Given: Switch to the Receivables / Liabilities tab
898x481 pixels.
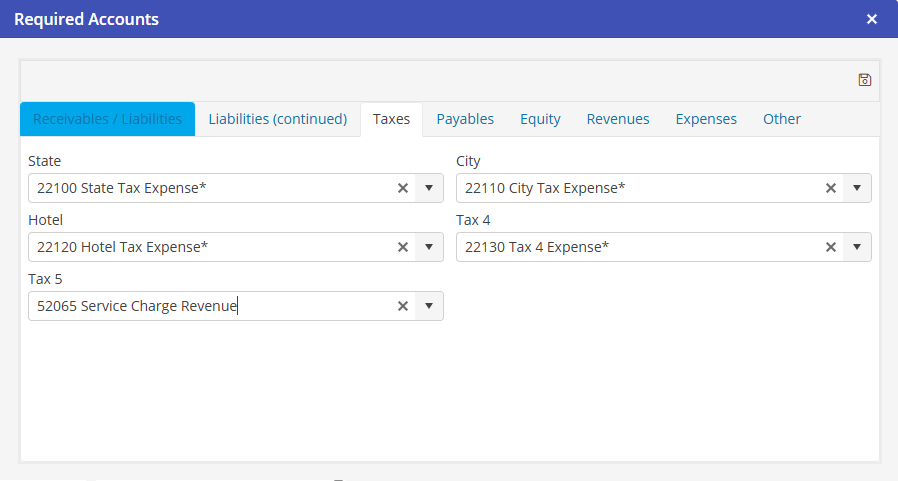Looking at the screenshot, I should click(x=108, y=119).
